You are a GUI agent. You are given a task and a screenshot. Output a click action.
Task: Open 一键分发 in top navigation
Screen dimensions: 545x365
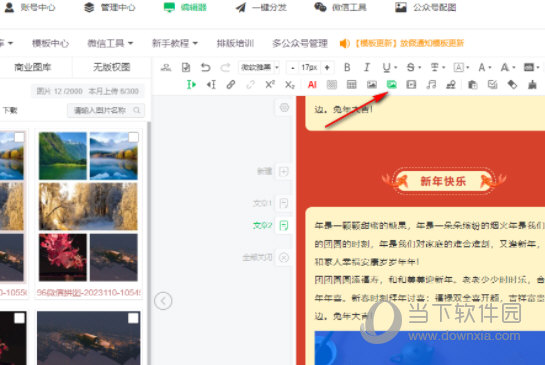261,7
